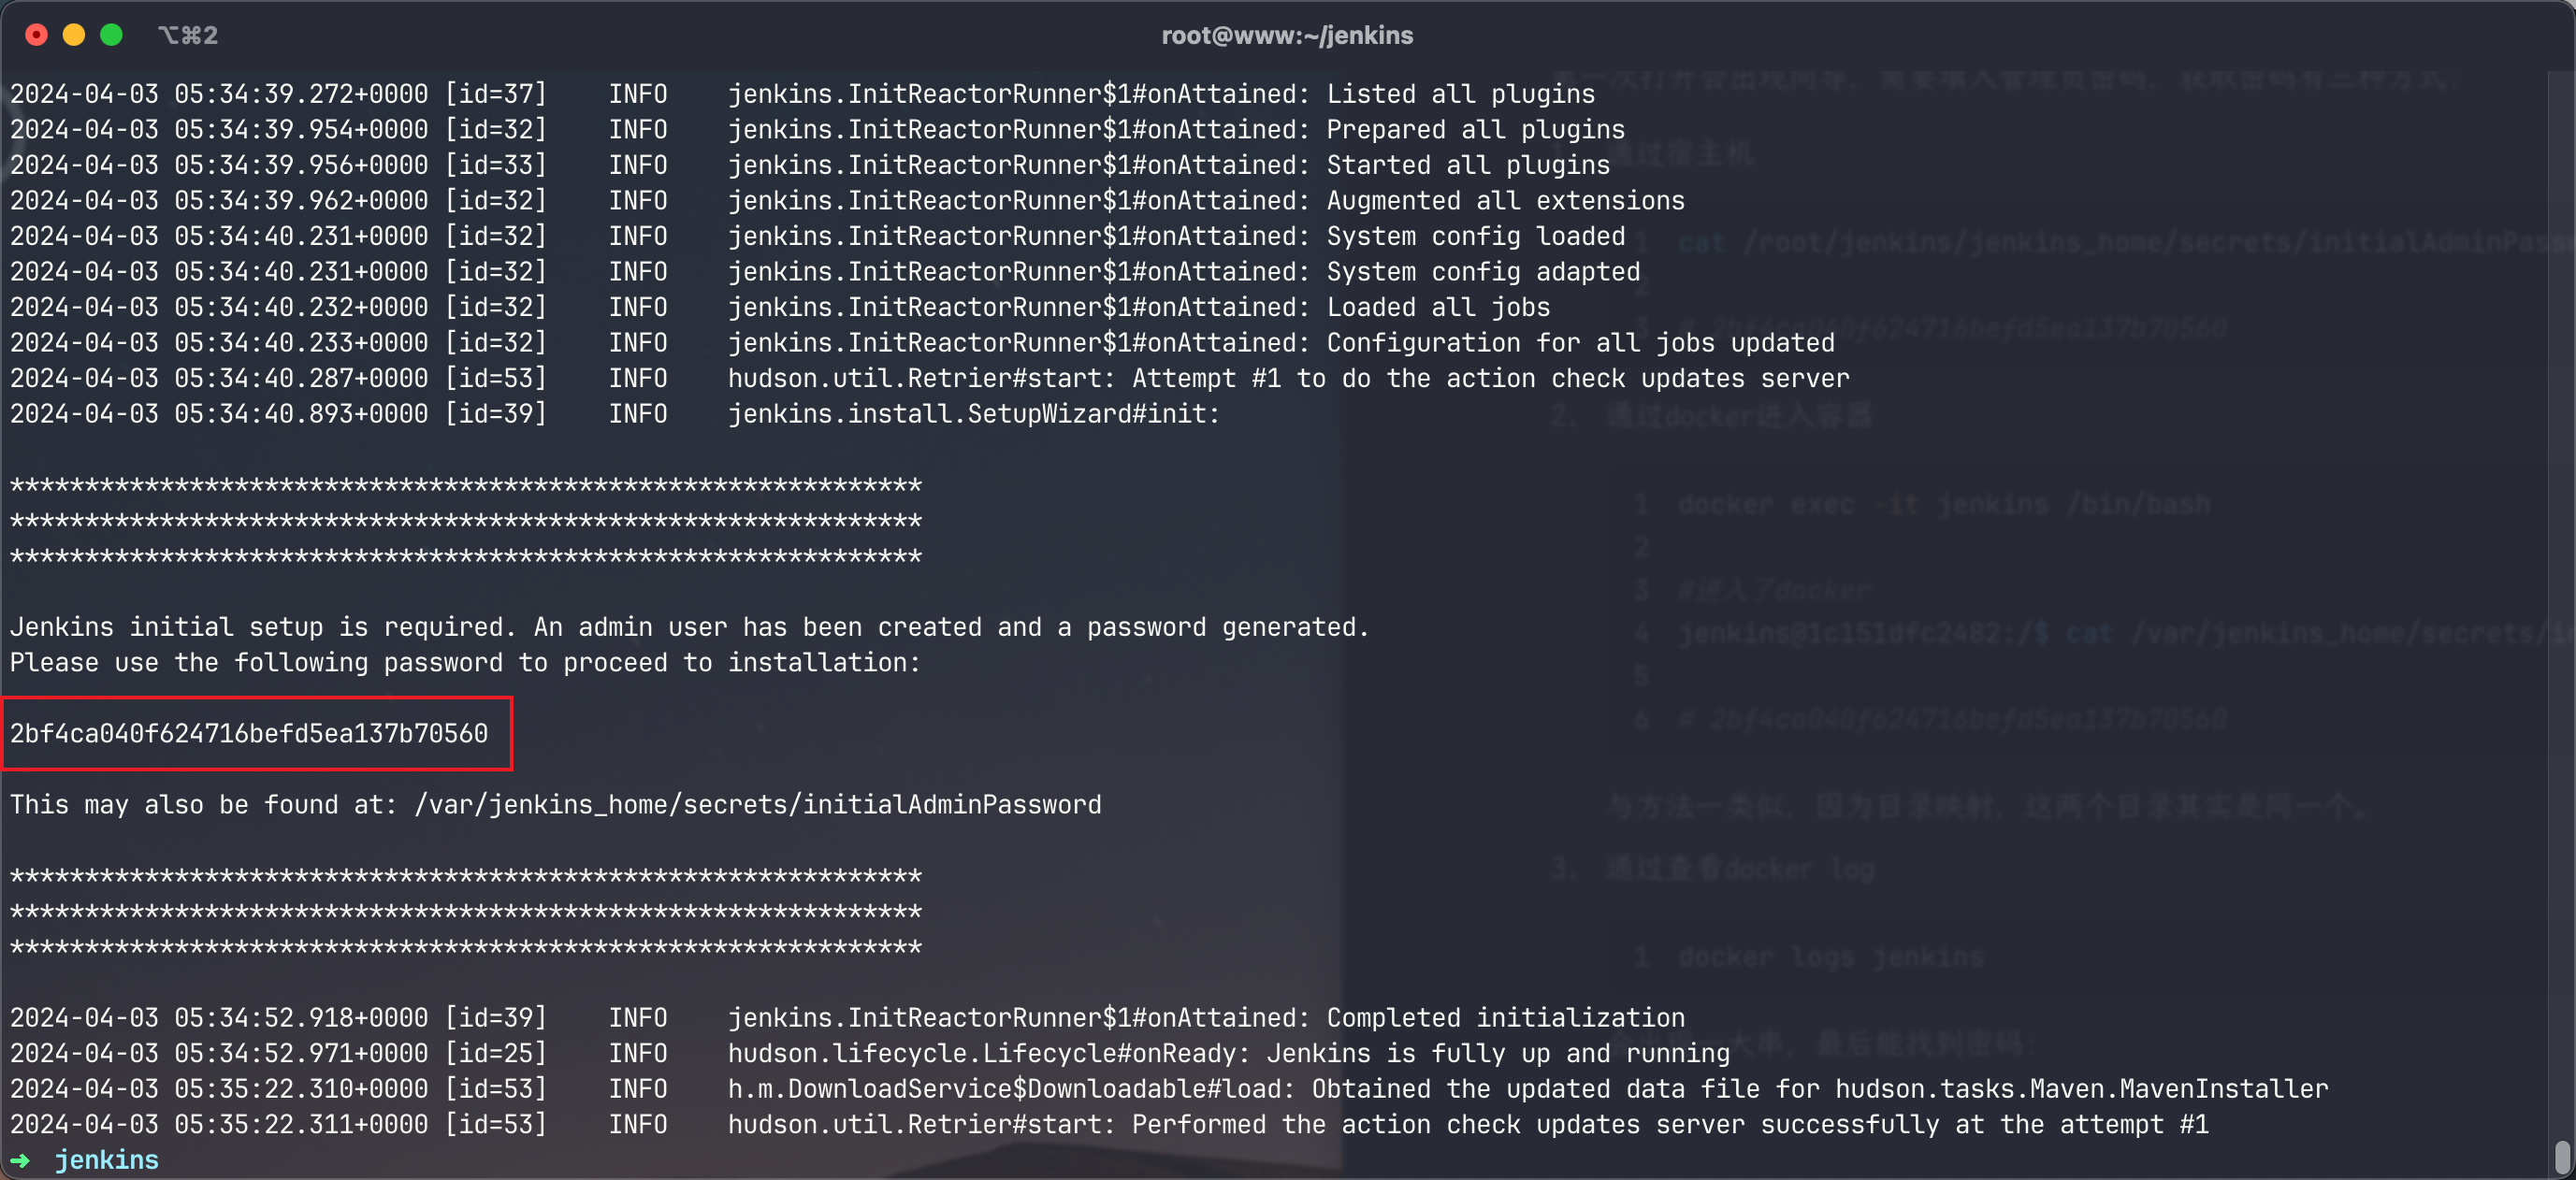Screen dimensions: 2576x1180
Task: Click the ⌥⌘2 window shortcut indicator
Action: click(x=188, y=35)
